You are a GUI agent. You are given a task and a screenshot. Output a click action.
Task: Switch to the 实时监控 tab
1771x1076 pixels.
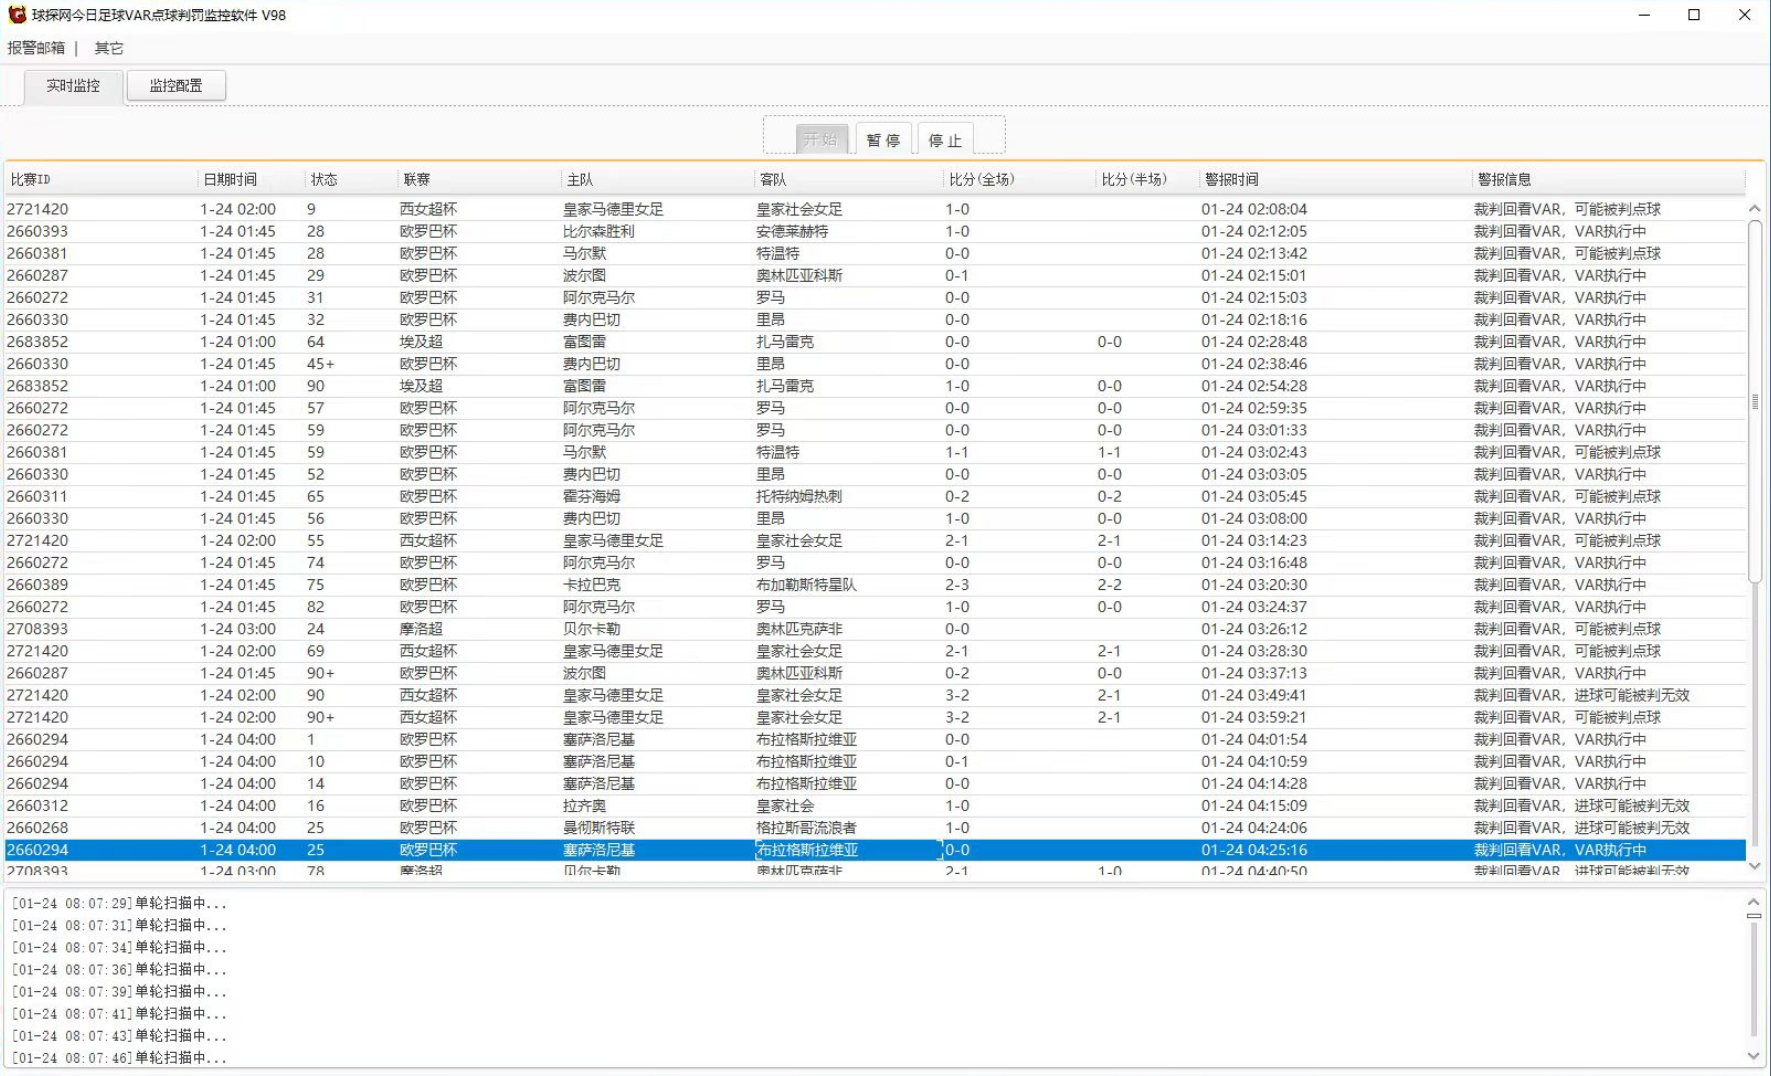[73, 86]
